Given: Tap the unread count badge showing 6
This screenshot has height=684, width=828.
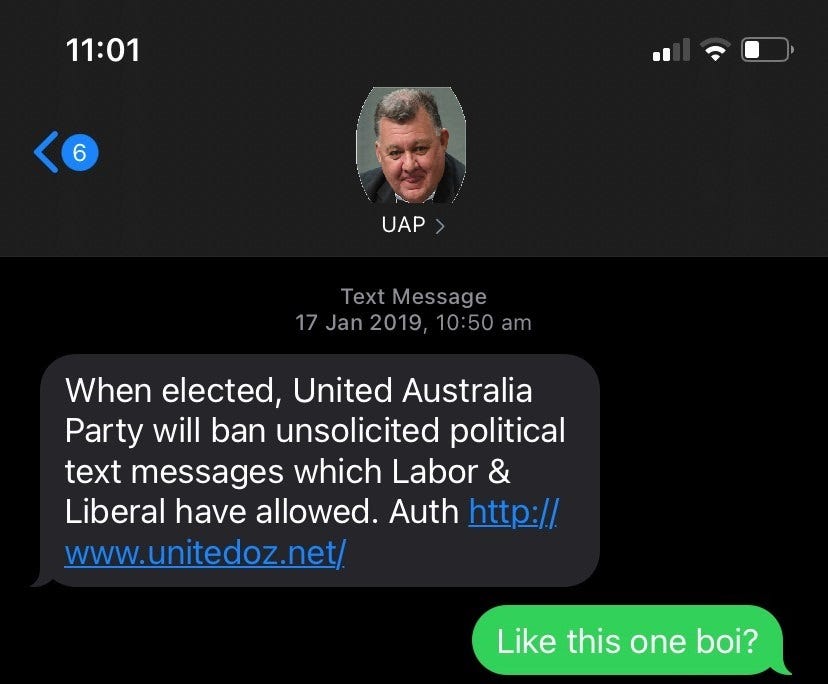Looking at the screenshot, I should click(x=80, y=153).
